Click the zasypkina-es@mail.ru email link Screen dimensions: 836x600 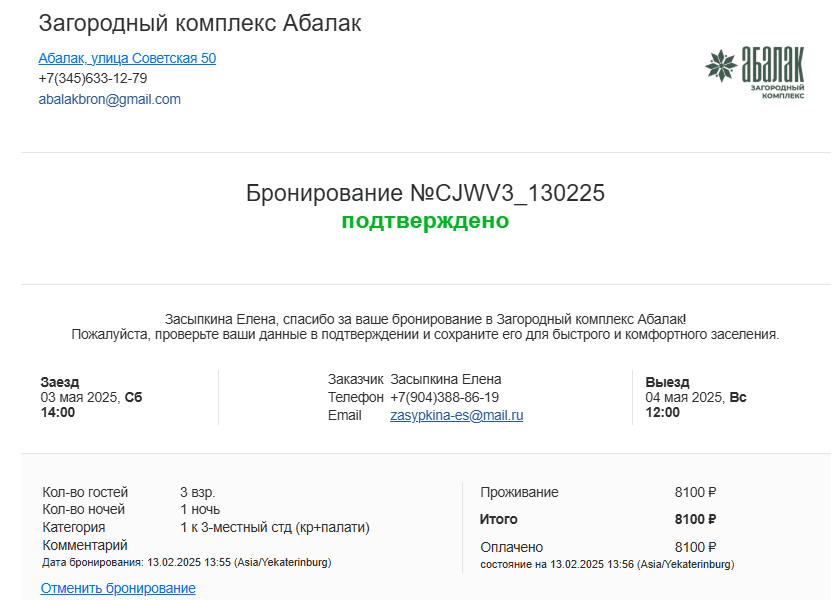456,415
